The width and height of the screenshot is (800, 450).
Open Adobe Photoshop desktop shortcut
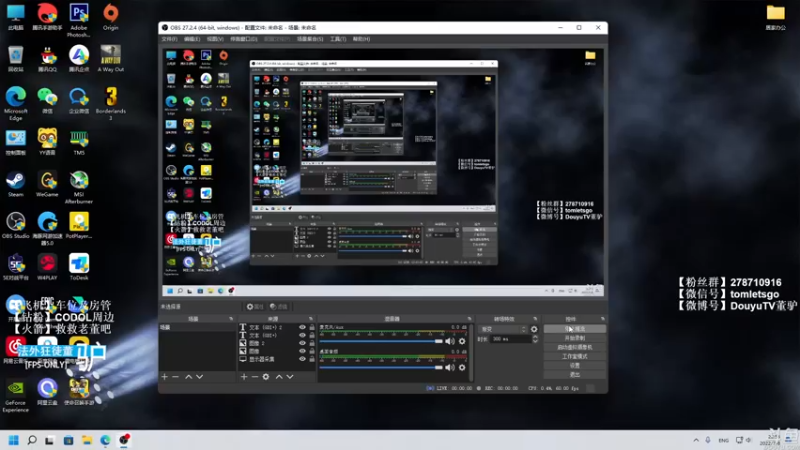79,20
